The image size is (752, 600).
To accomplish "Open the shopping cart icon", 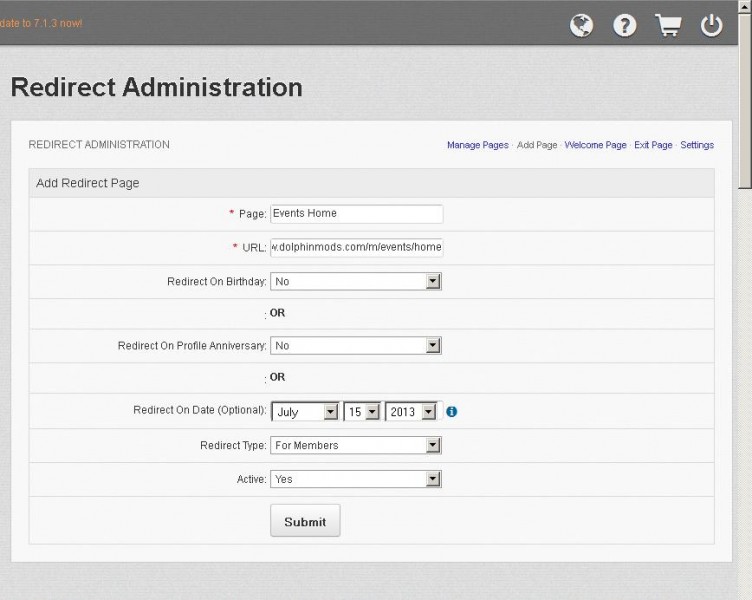I will click(x=668, y=25).
